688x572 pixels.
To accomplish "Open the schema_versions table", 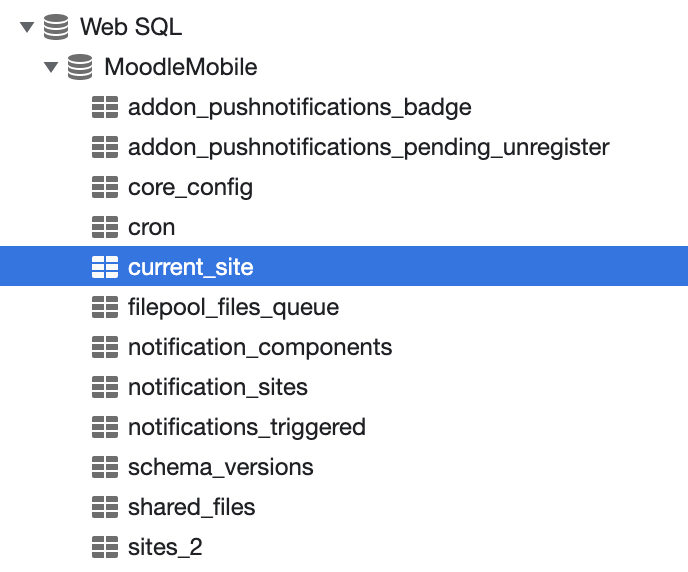I will click(221, 468).
